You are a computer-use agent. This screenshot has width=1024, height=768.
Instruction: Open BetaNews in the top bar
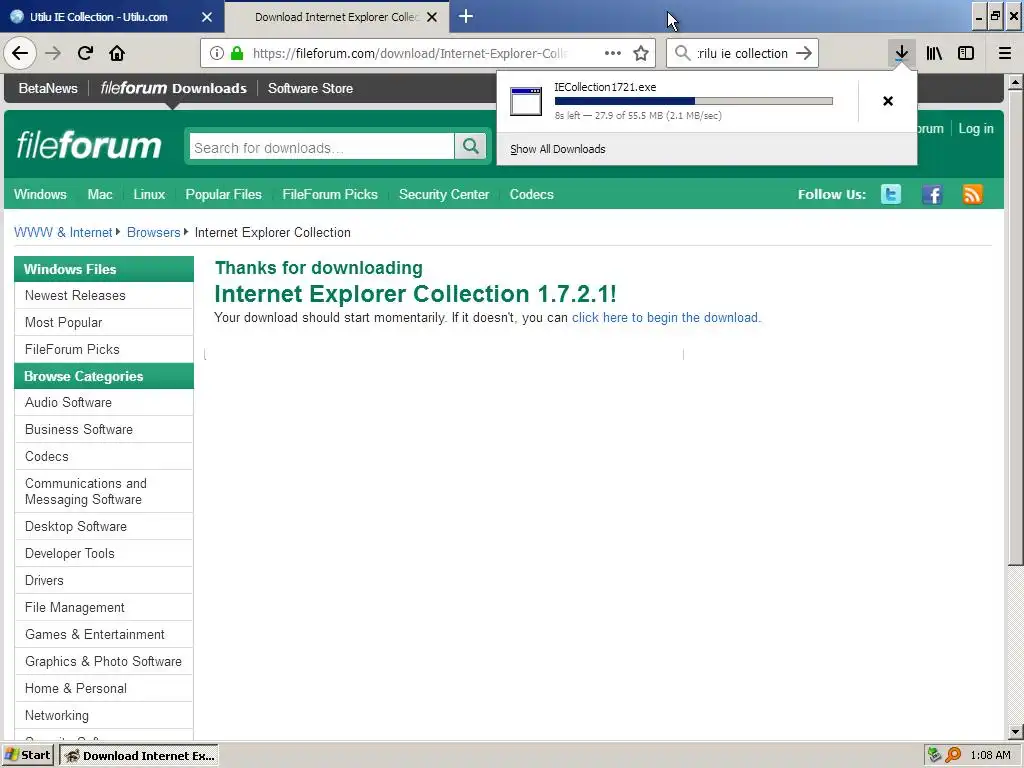[48, 88]
